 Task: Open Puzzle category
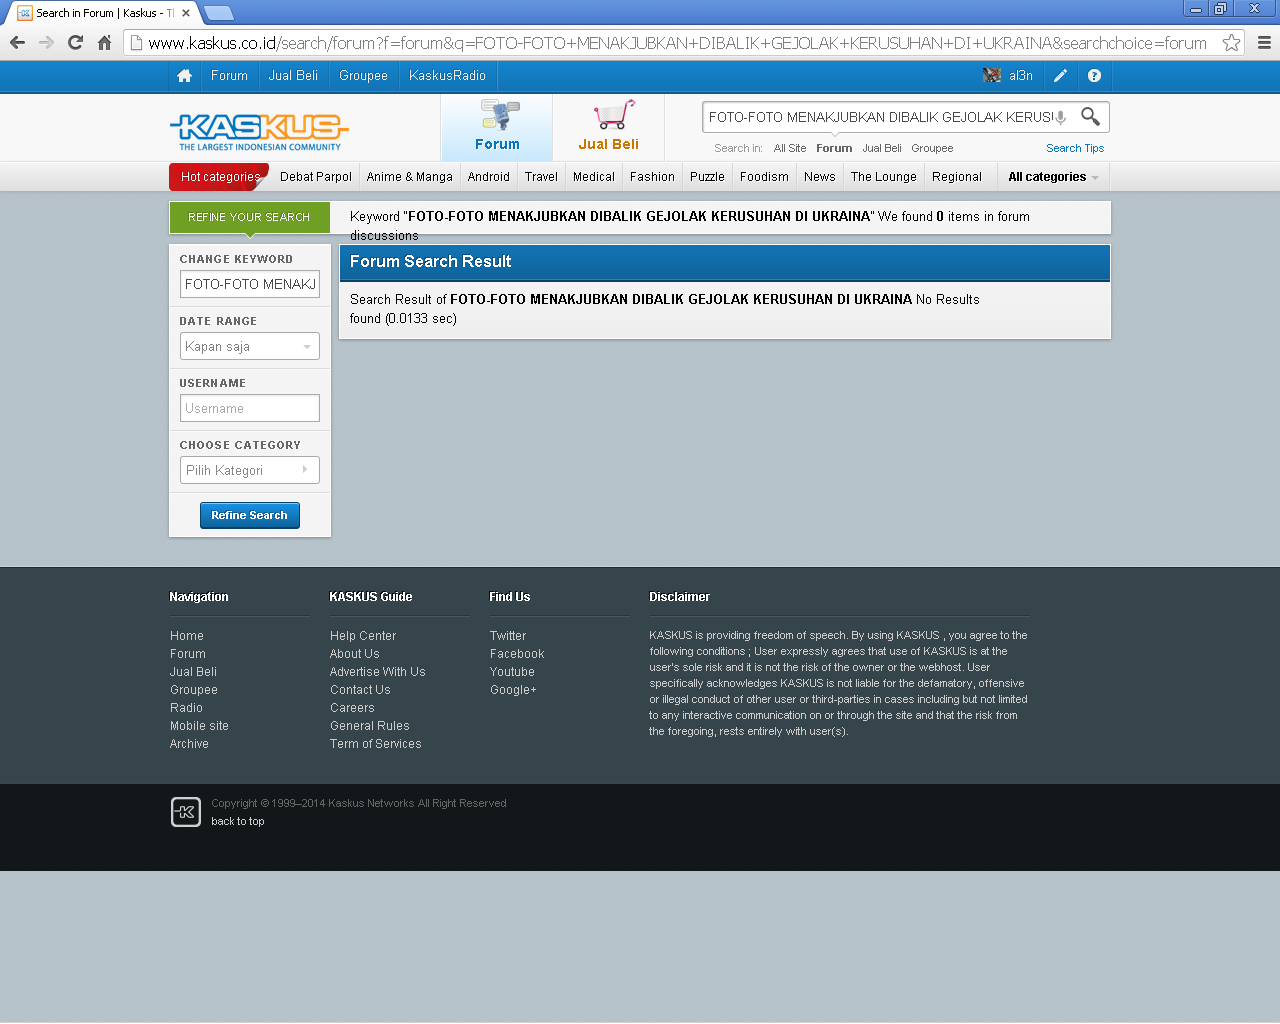click(x=707, y=177)
